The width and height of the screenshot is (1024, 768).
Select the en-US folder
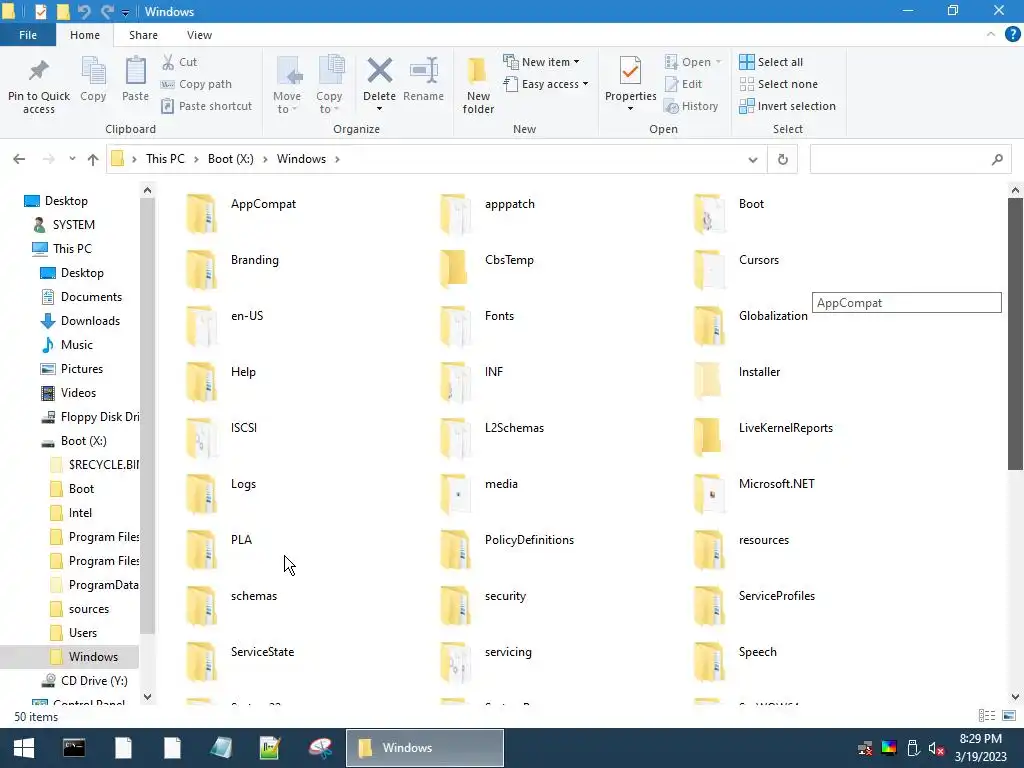[225, 325]
